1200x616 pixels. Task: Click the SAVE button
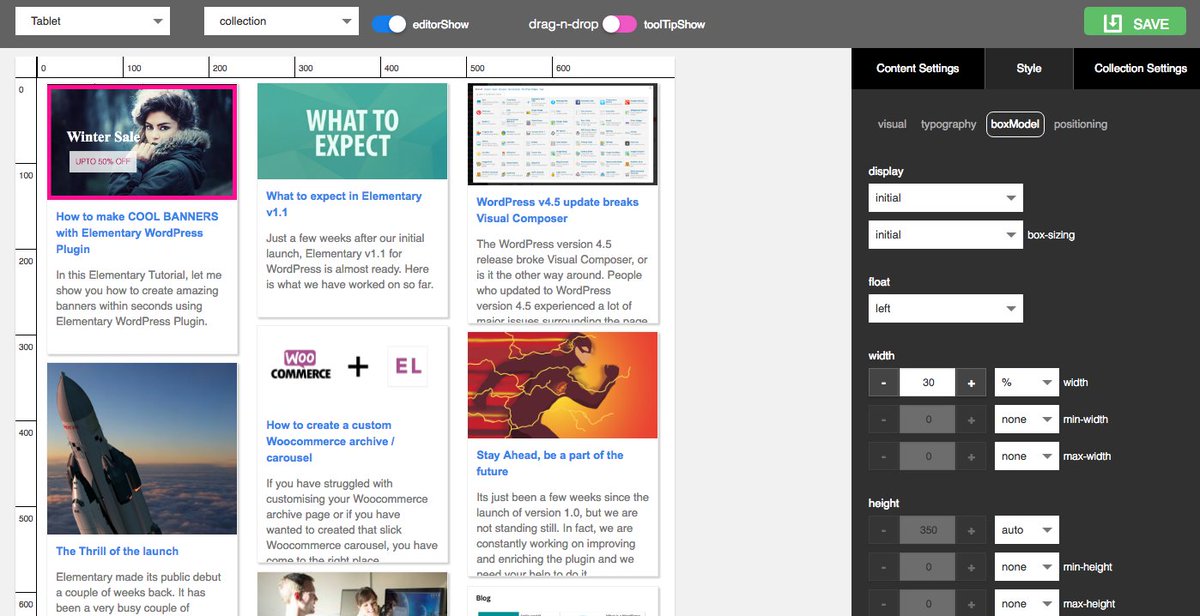(x=1135, y=22)
